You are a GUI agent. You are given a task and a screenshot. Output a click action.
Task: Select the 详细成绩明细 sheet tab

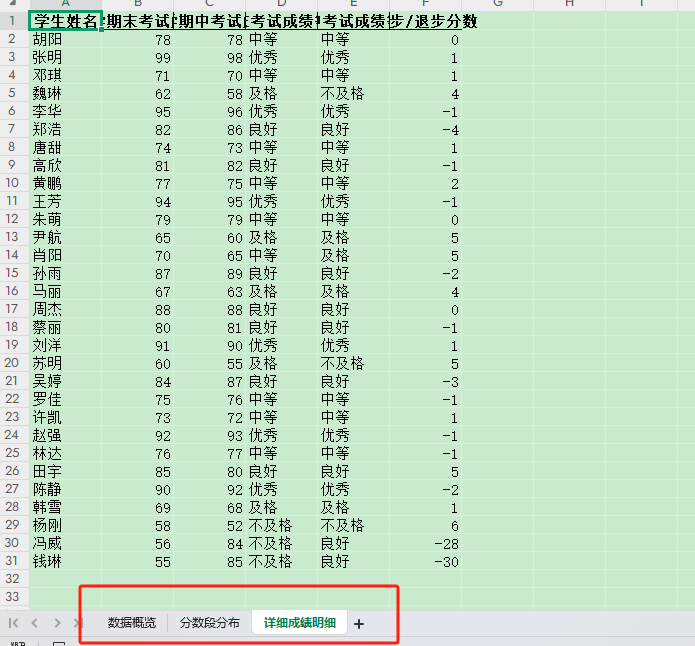click(300, 623)
